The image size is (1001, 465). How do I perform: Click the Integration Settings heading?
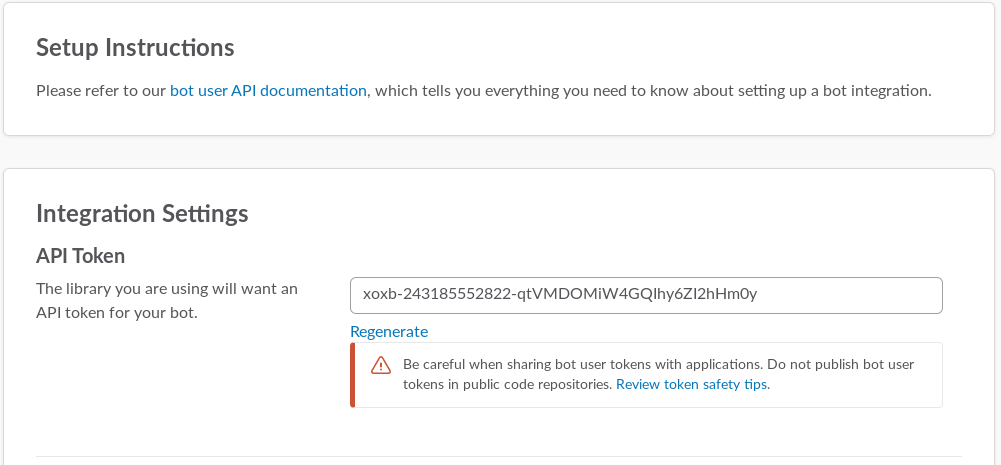click(142, 213)
